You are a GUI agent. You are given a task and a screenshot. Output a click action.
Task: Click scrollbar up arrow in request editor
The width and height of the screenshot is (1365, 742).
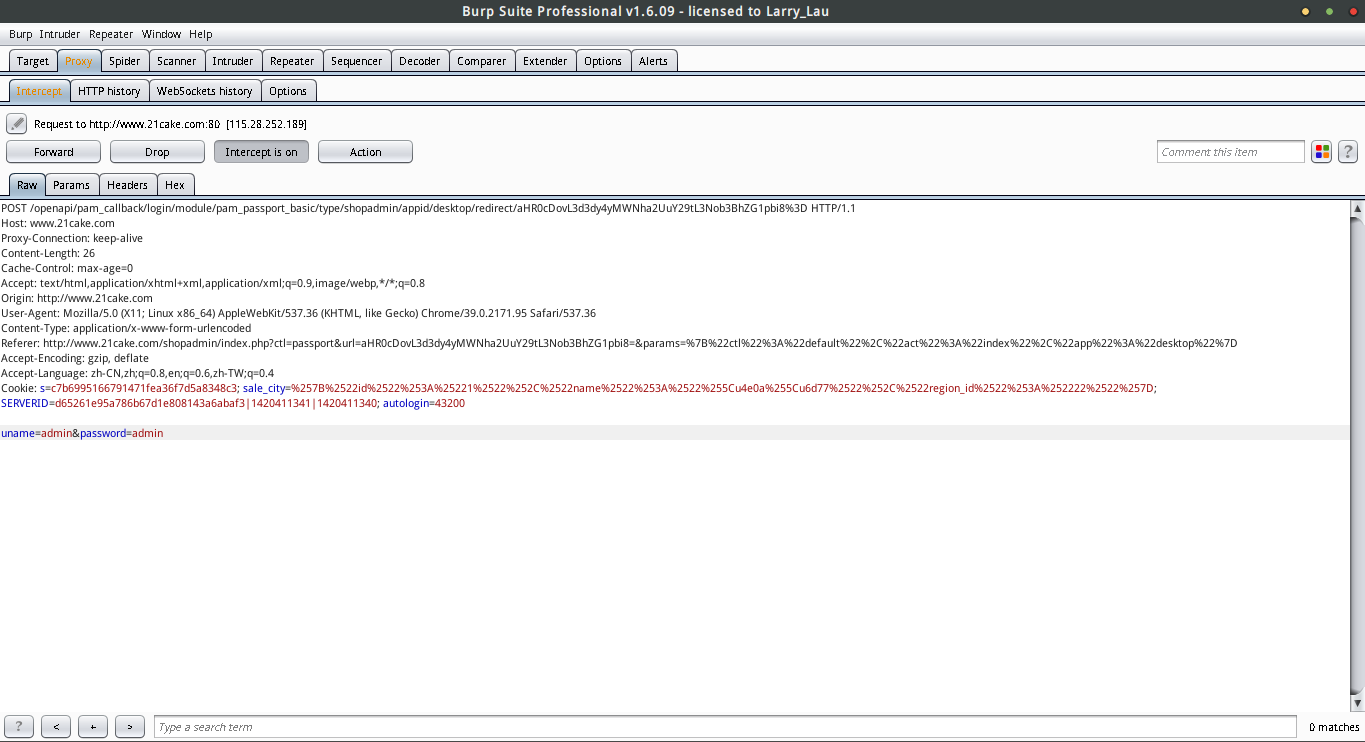click(x=1357, y=207)
